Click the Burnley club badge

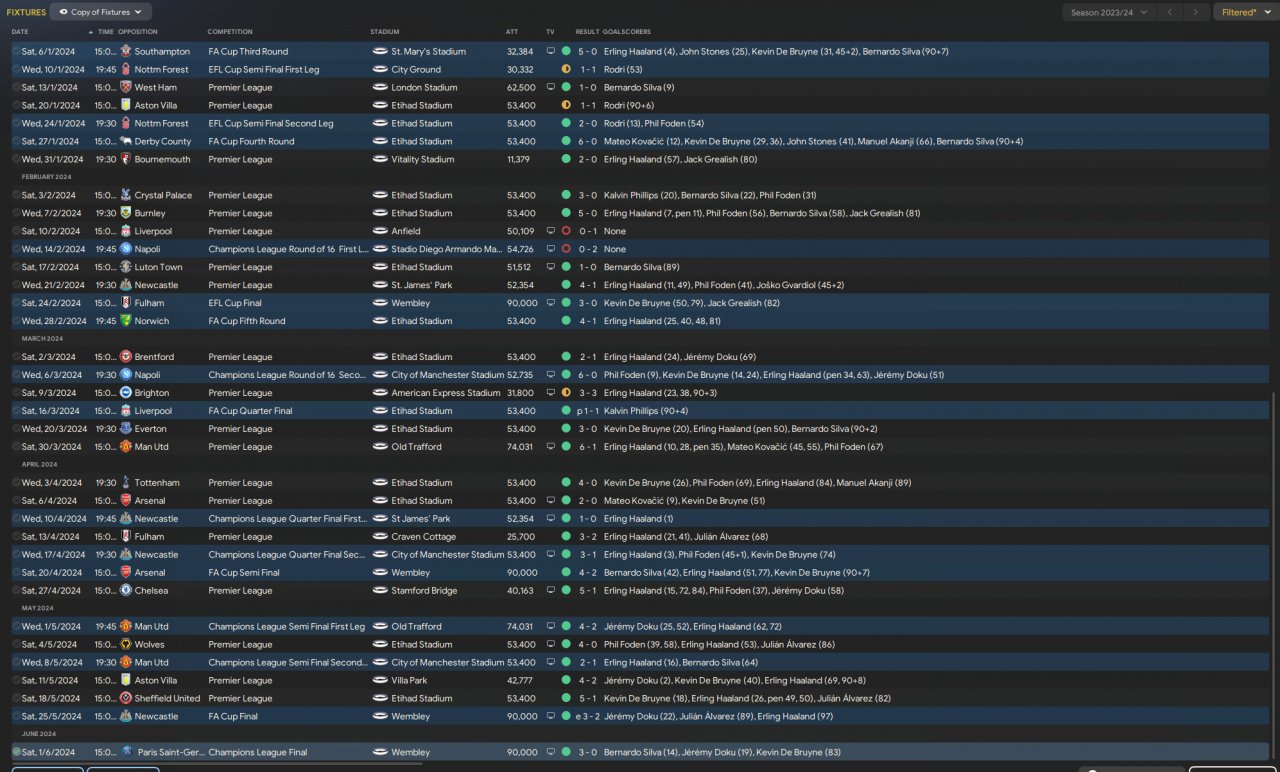click(x=126, y=213)
